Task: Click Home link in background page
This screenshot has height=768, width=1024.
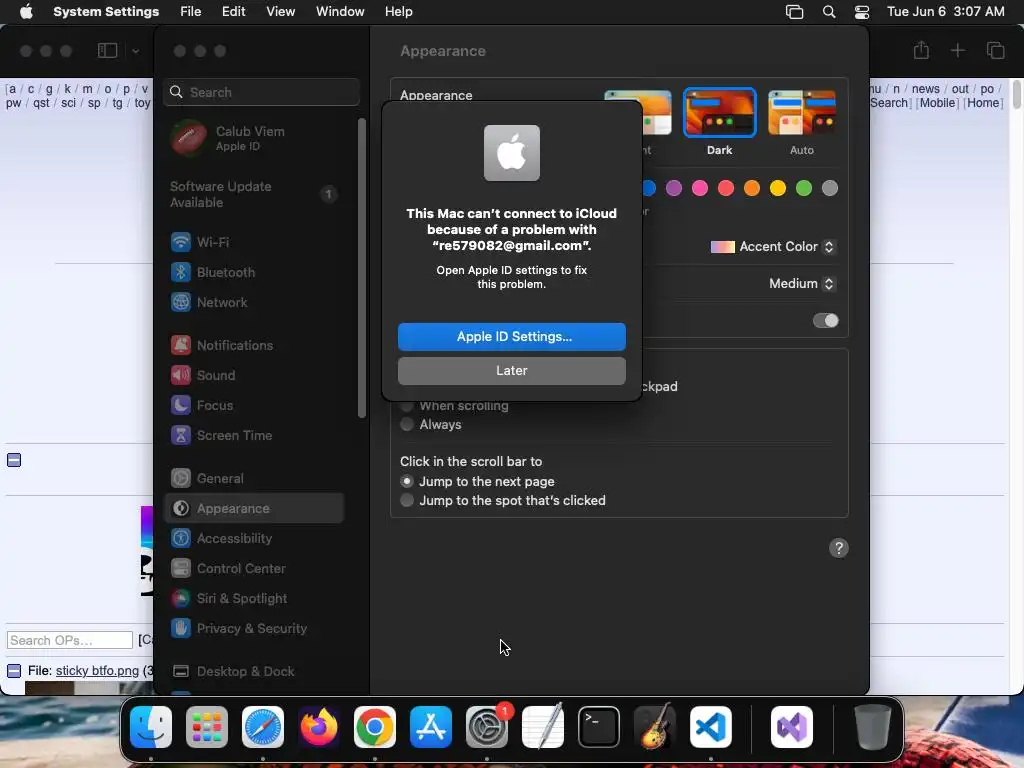Action: point(983,103)
